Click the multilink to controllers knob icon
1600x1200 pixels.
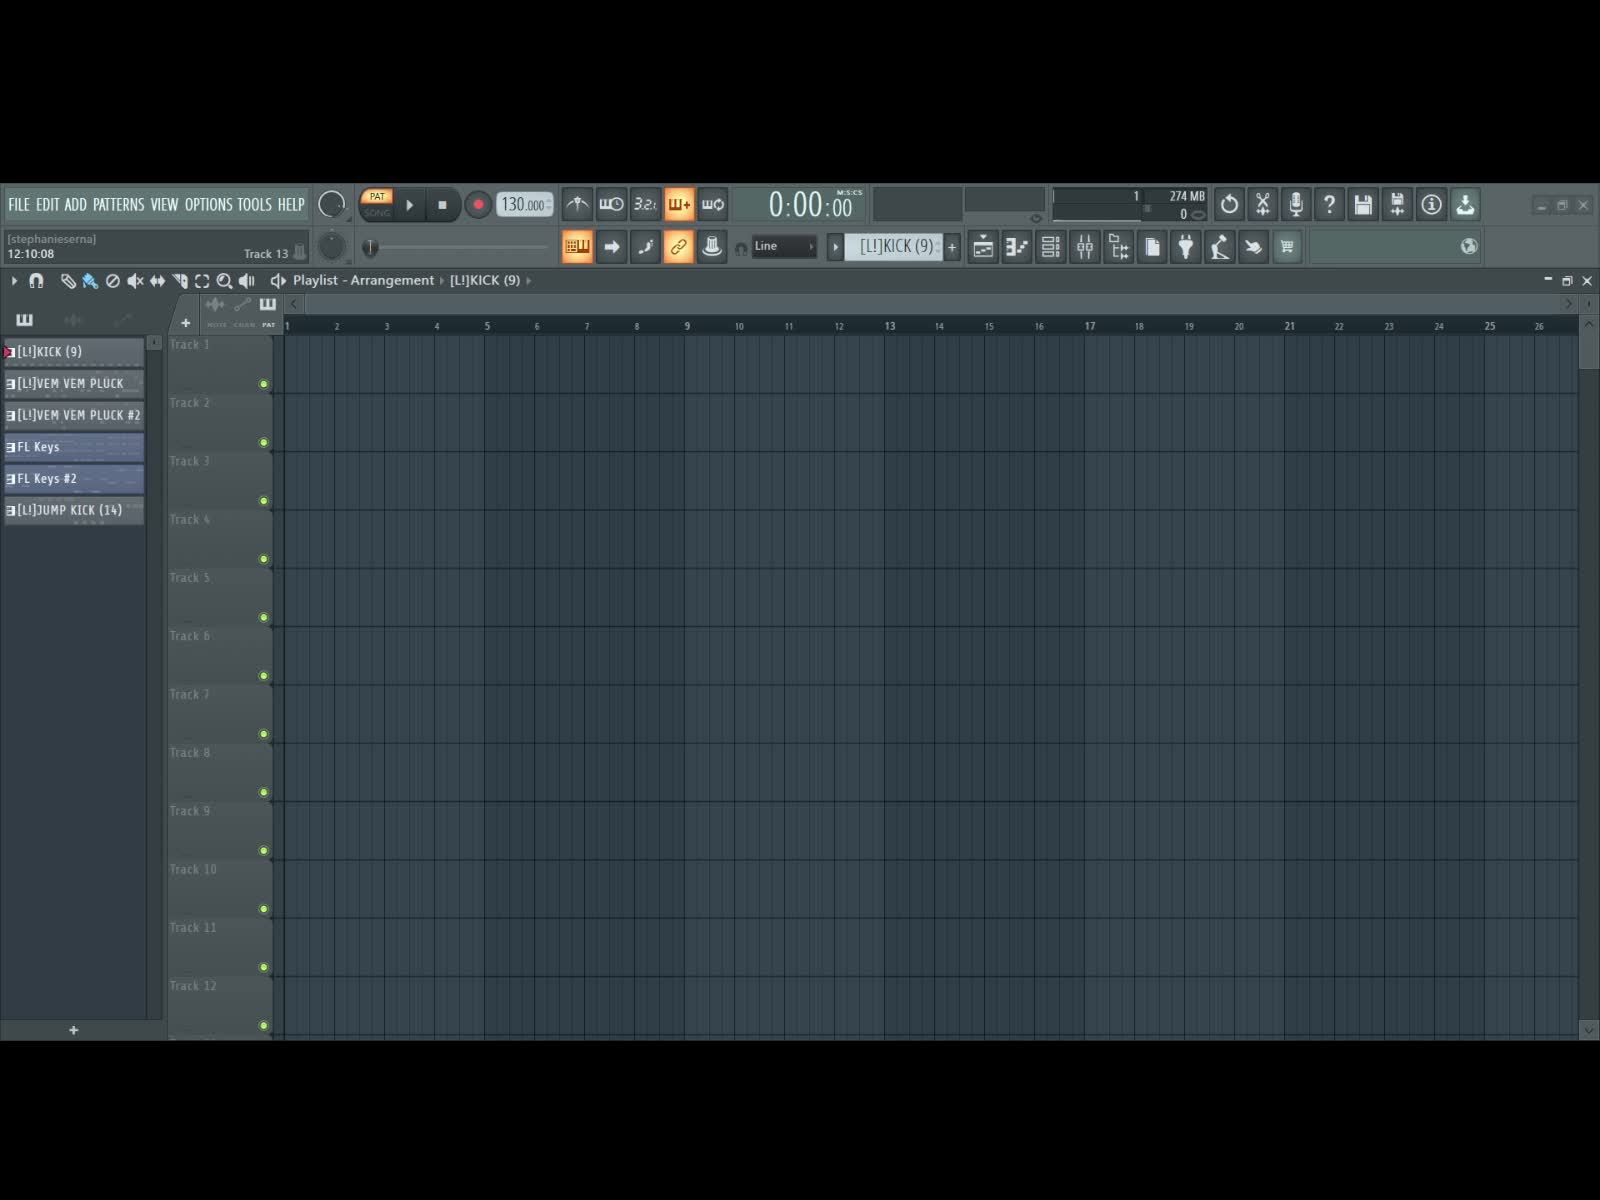coord(713,246)
